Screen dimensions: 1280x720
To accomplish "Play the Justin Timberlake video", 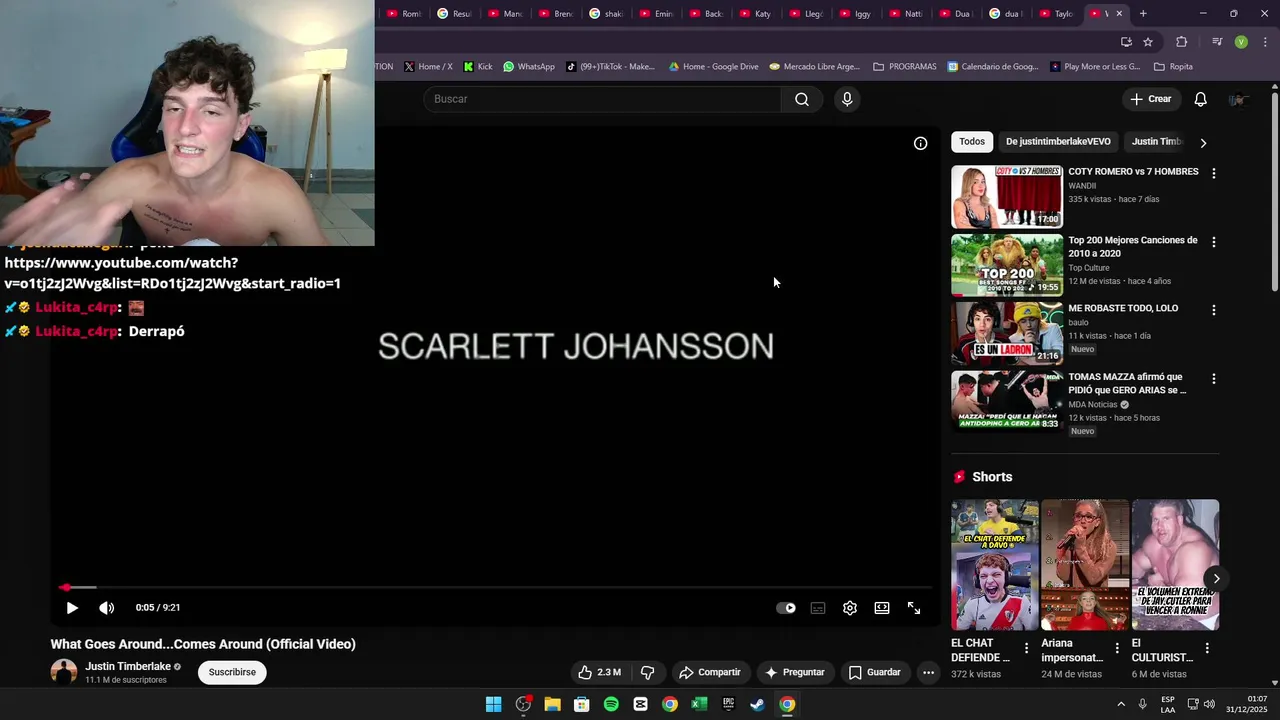I will pos(72,608).
